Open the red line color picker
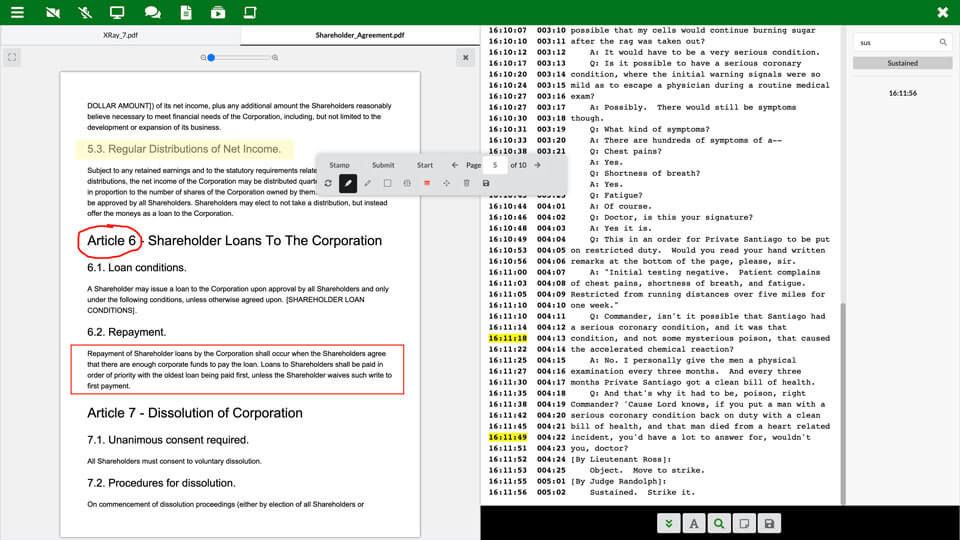The width and height of the screenshot is (960, 540). 427,183
